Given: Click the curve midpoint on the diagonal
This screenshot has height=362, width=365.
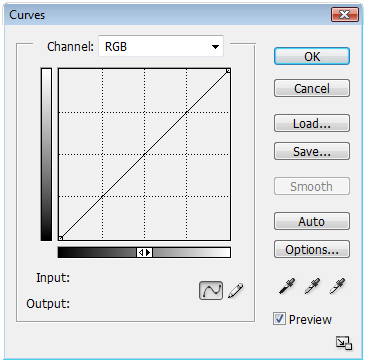Looking at the screenshot, I should pyautogui.click(x=144, y=154).
